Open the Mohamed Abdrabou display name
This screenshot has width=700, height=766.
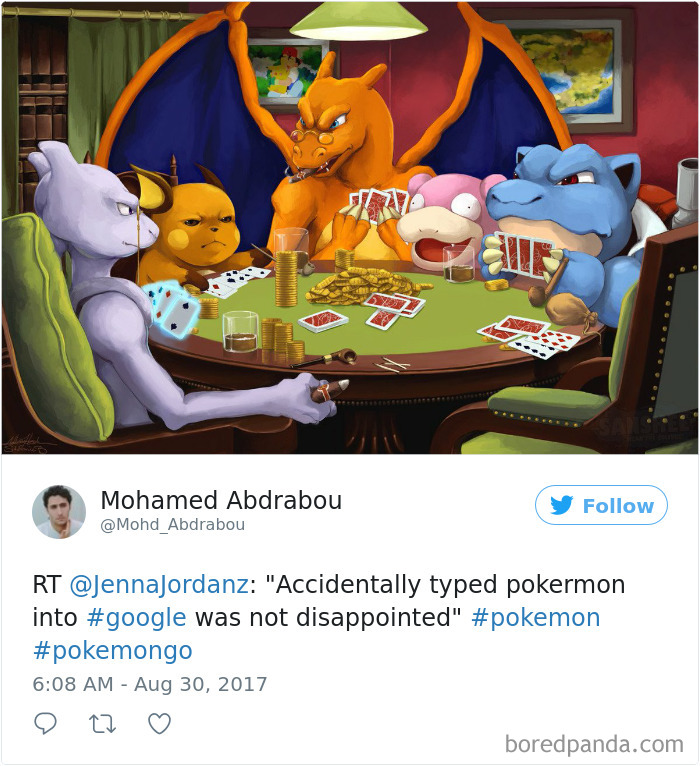tap(221, 500)
